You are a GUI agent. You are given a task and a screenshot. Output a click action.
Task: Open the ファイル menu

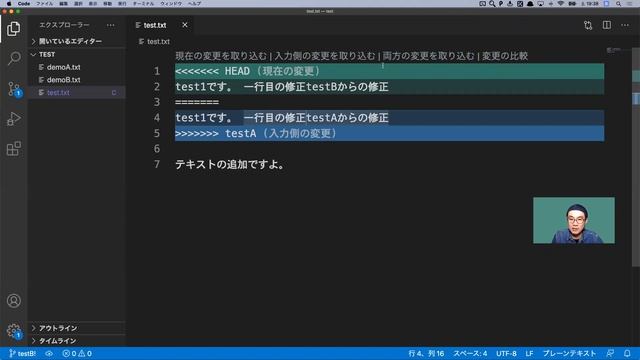(x=44, y=4)
